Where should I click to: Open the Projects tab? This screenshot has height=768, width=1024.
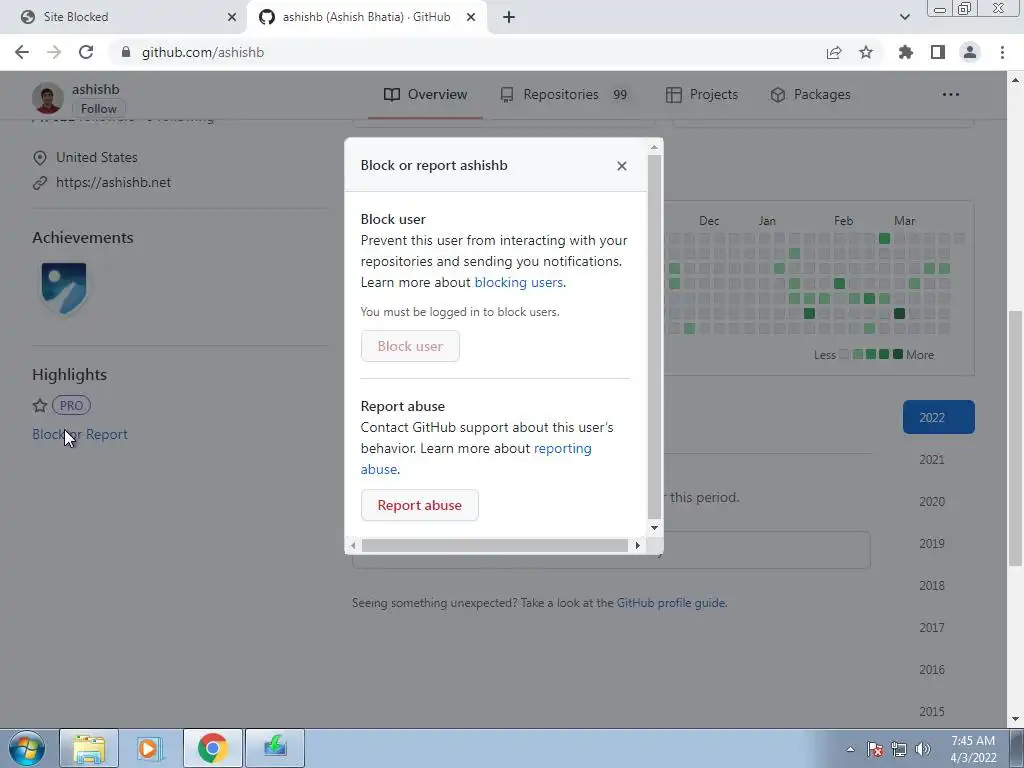coord(702,95)
